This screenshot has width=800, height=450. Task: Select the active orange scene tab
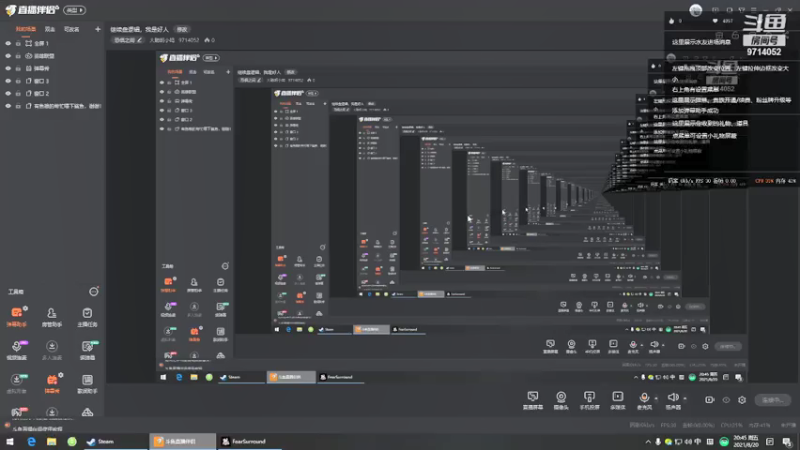pos(26,29)
